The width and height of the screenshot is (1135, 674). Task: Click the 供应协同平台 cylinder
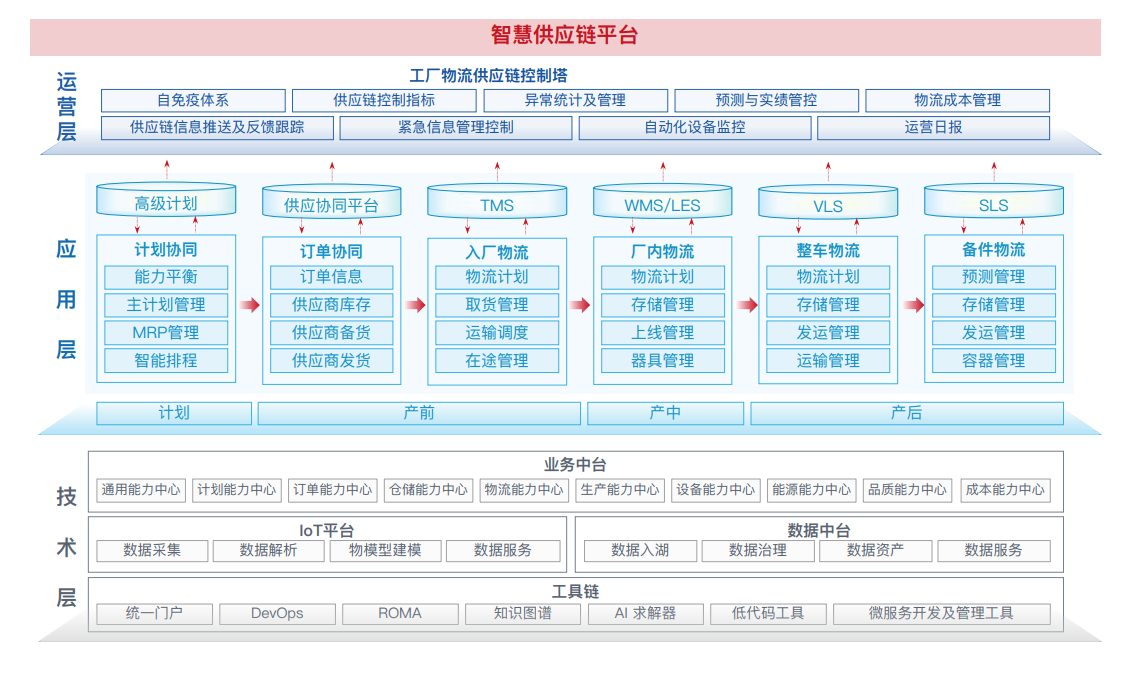coord(332,202)
